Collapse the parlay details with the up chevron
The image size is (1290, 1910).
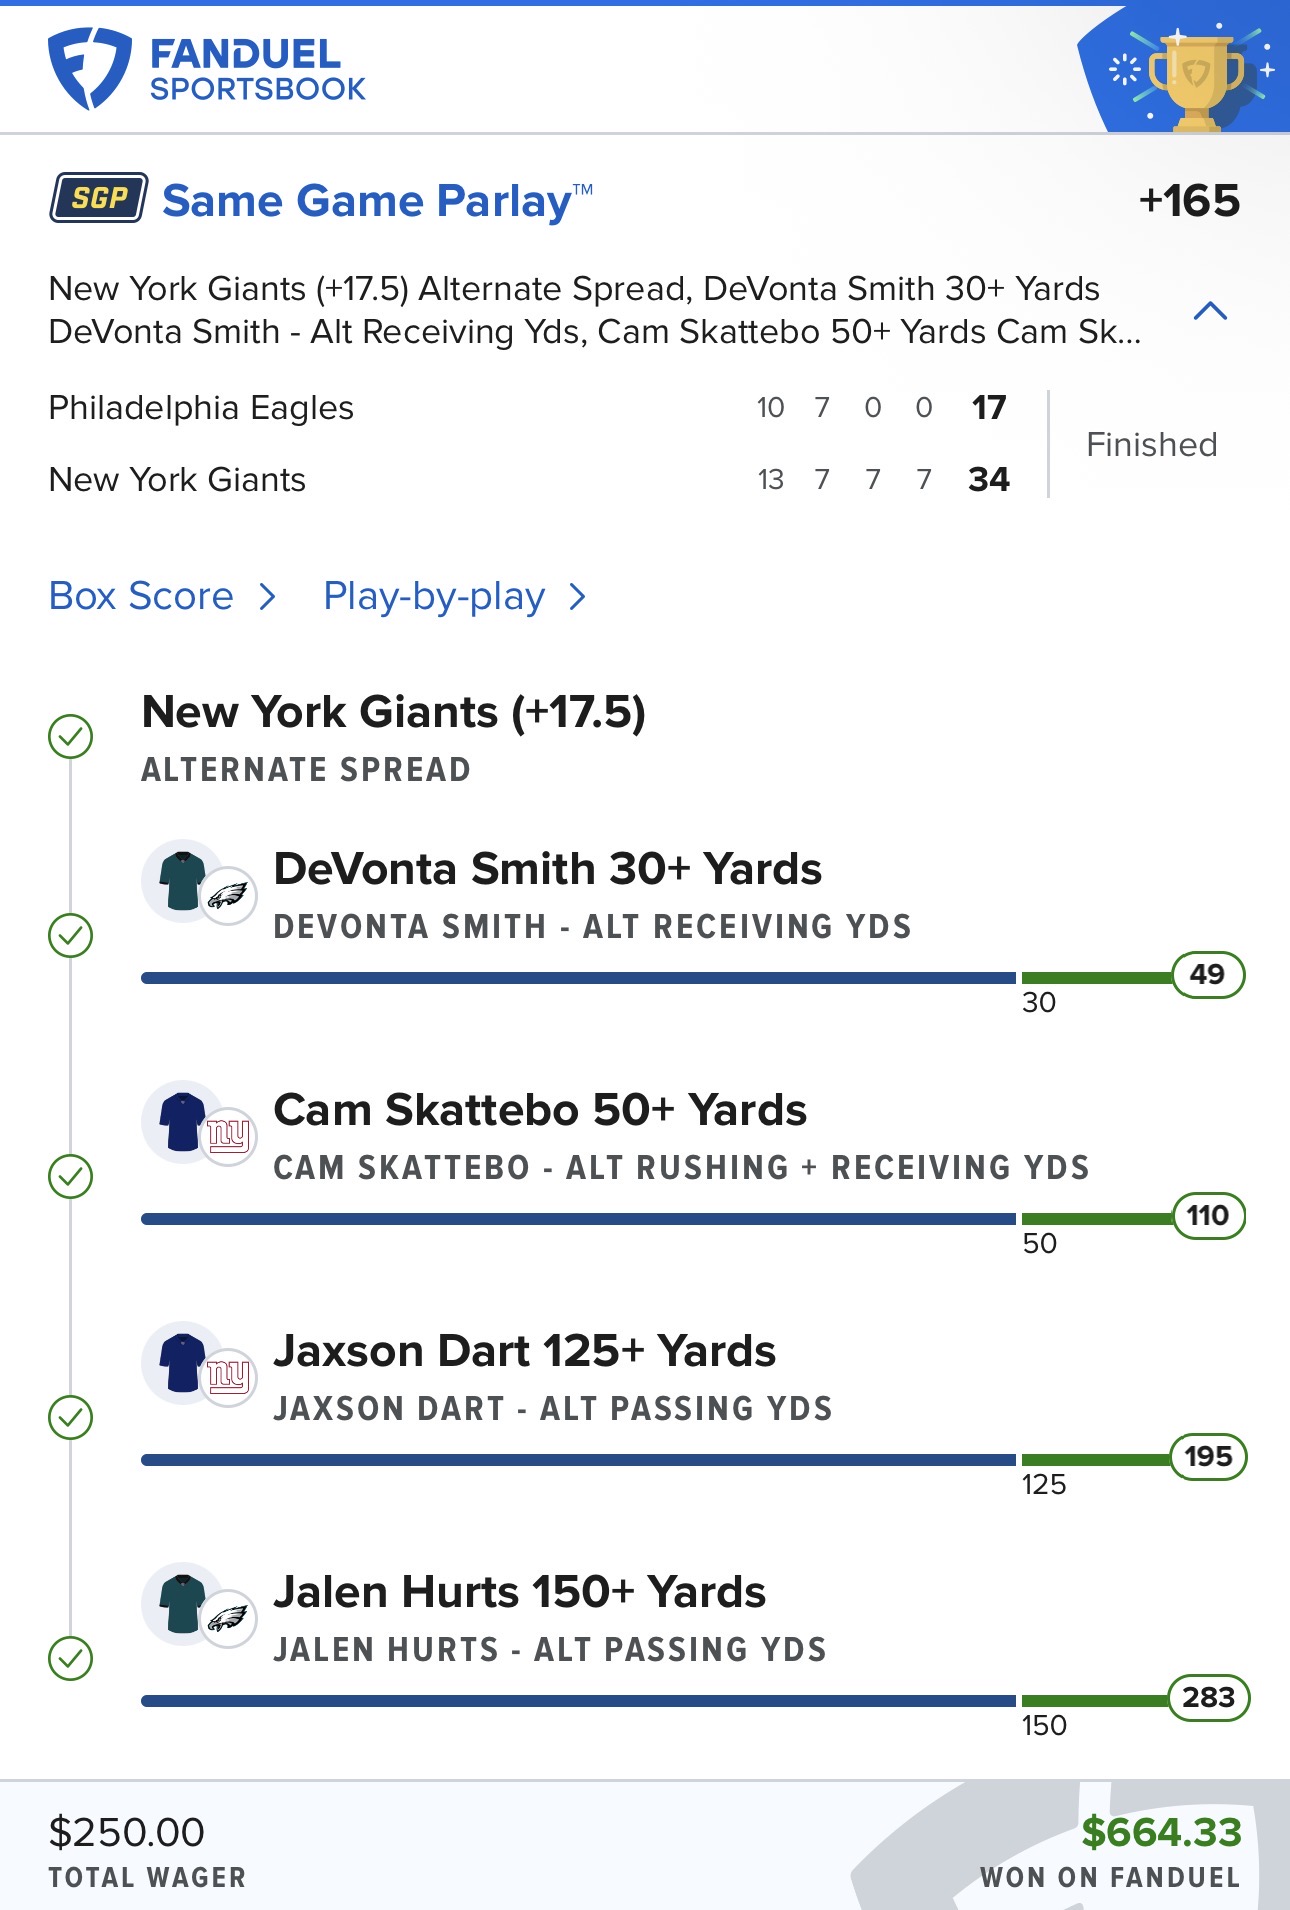[x=1210, y=311]
